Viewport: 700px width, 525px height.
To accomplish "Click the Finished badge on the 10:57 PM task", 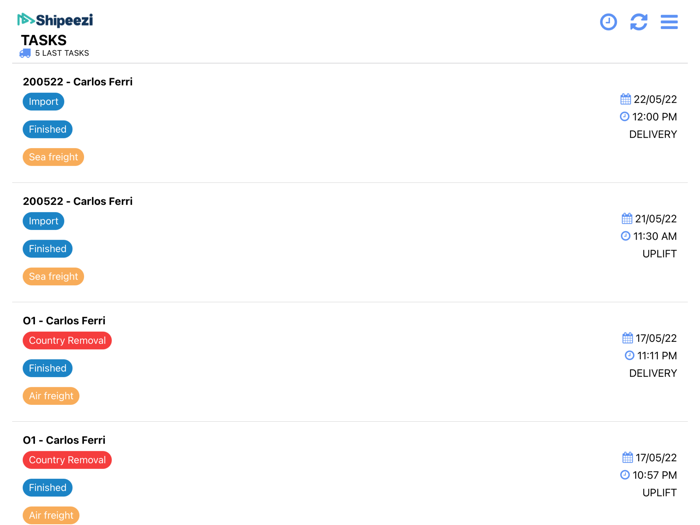I will (47, 488).
